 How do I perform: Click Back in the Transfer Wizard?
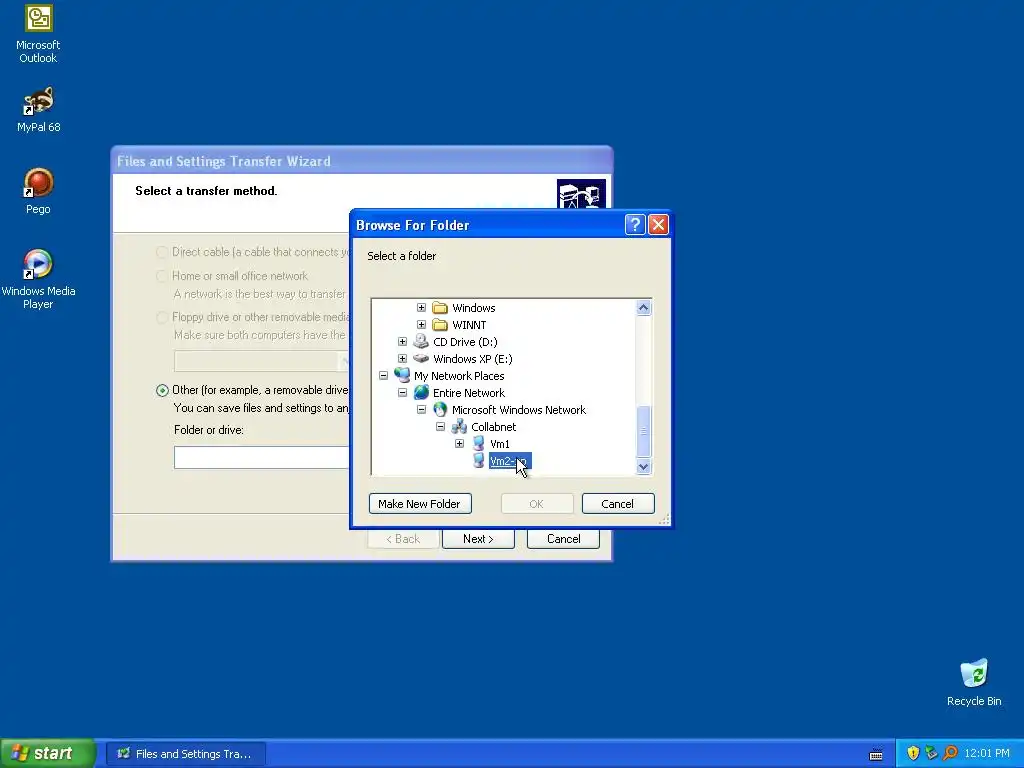(403, 539)
